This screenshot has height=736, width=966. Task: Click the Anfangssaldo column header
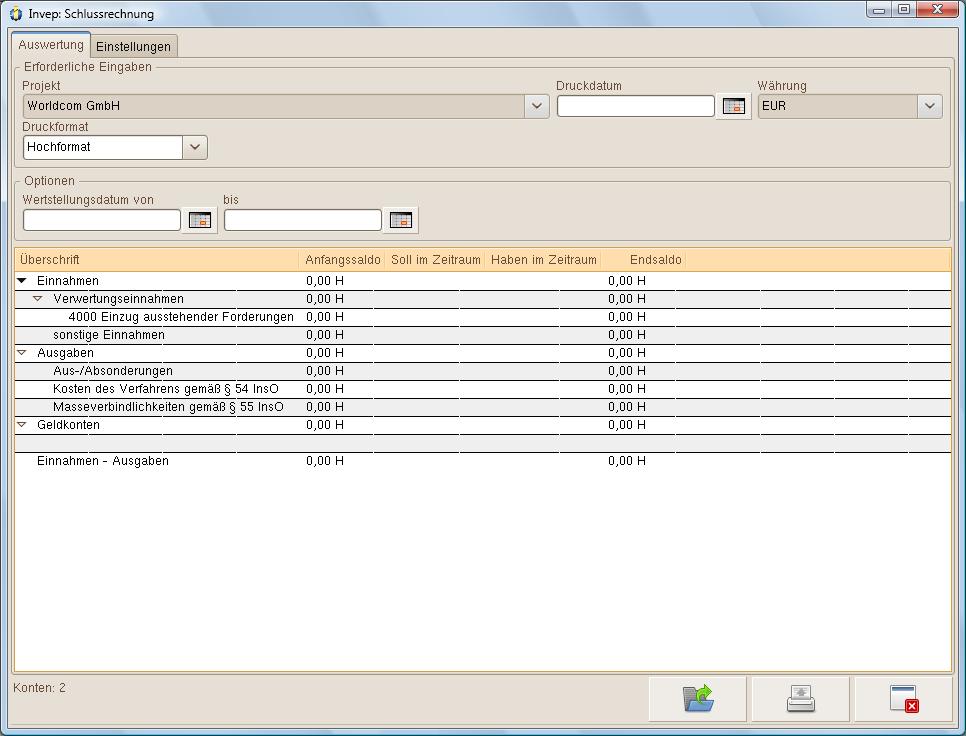coord(343,260)
